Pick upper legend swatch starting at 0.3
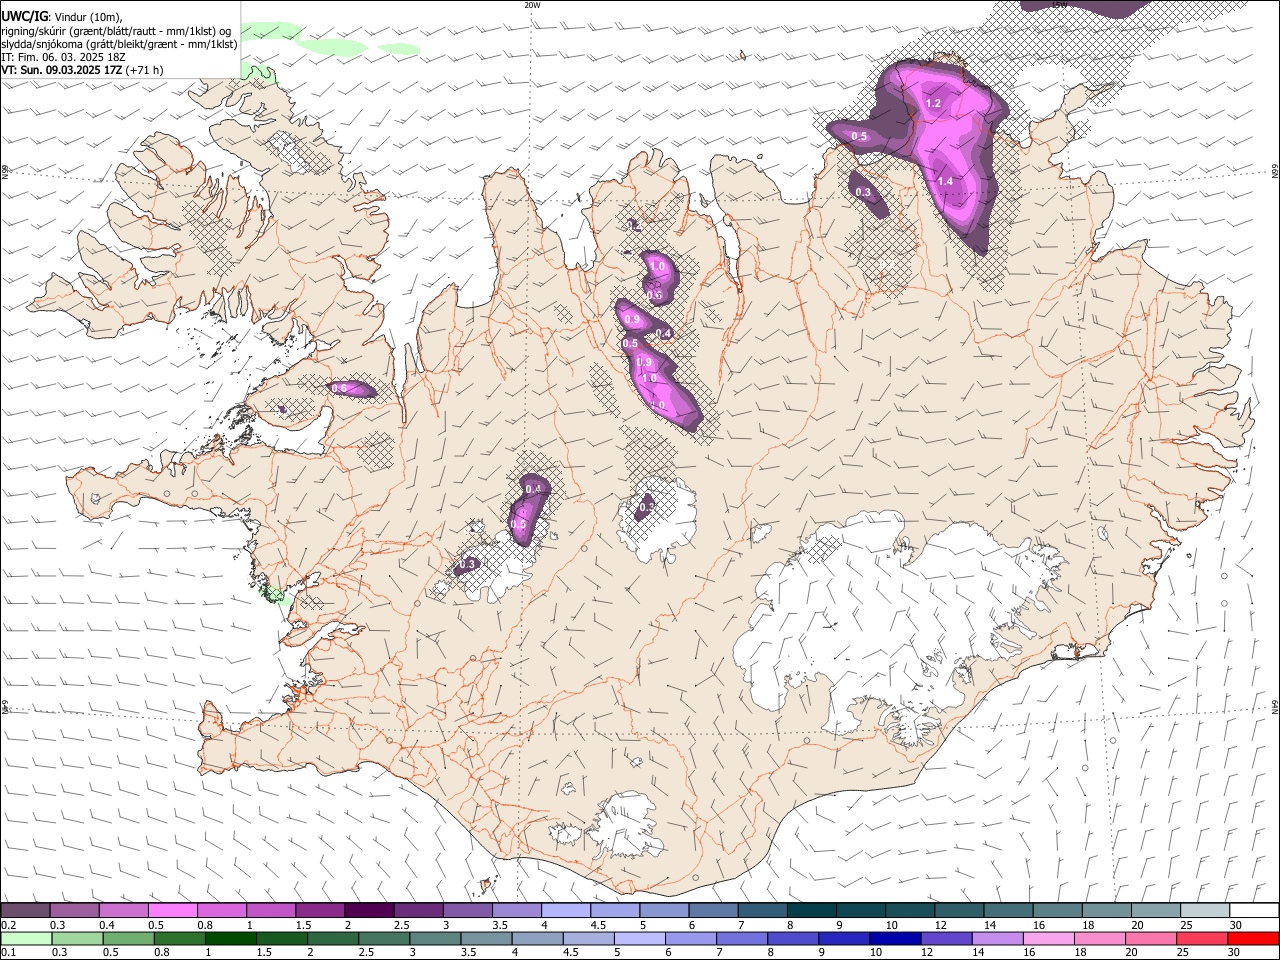The height and width of the screenshot is (960, 1280). tap(74, 910)
